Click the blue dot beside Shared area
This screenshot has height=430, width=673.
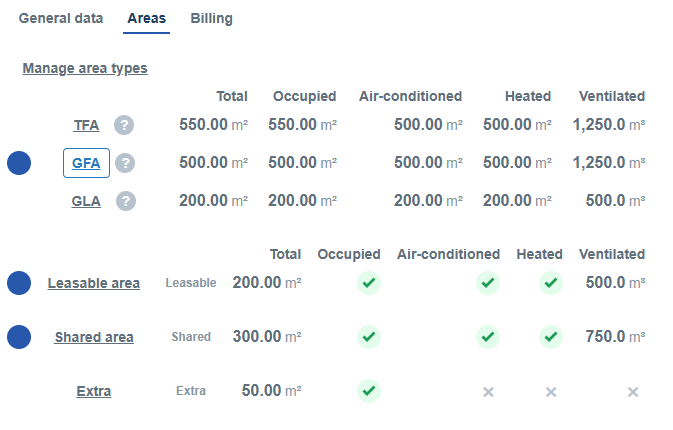[x=19, y=337]
